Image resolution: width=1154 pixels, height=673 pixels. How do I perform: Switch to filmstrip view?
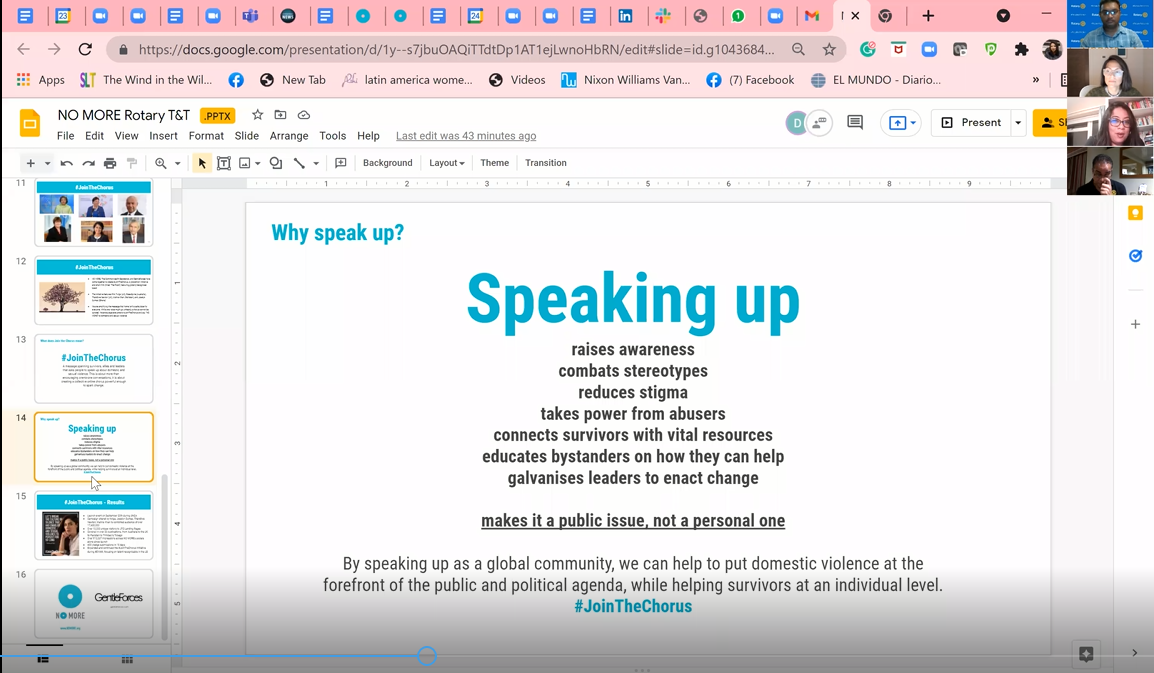point(43,659)
